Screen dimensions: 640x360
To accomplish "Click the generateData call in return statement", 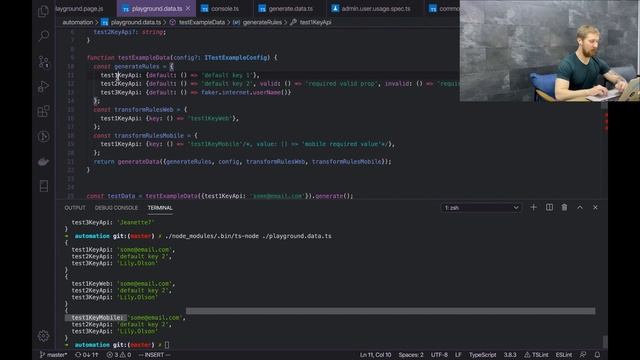I will point(138,162).
